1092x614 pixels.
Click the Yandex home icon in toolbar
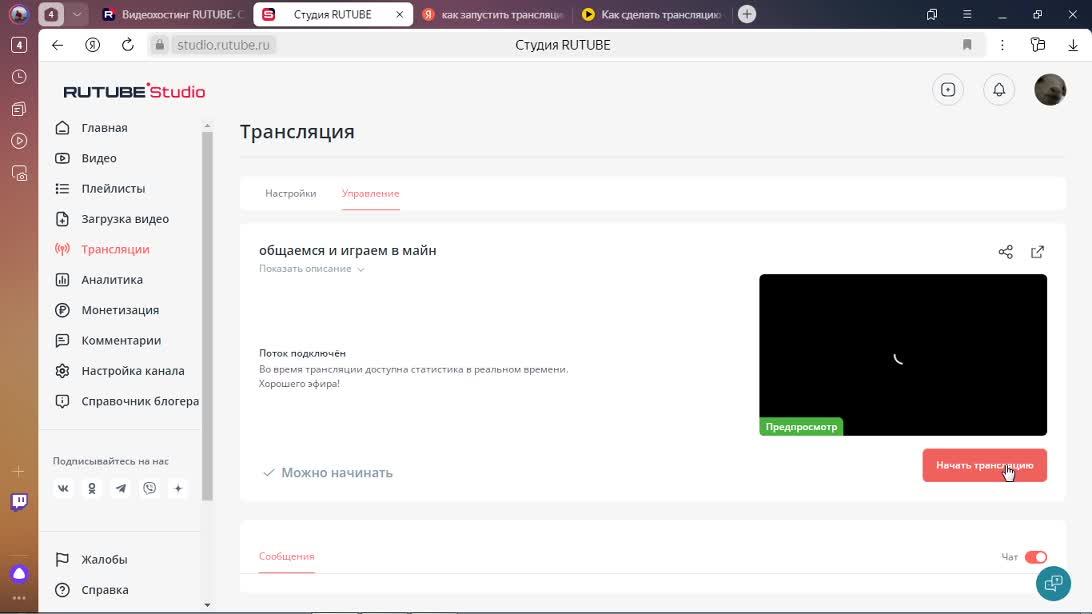tap(92, 45)
